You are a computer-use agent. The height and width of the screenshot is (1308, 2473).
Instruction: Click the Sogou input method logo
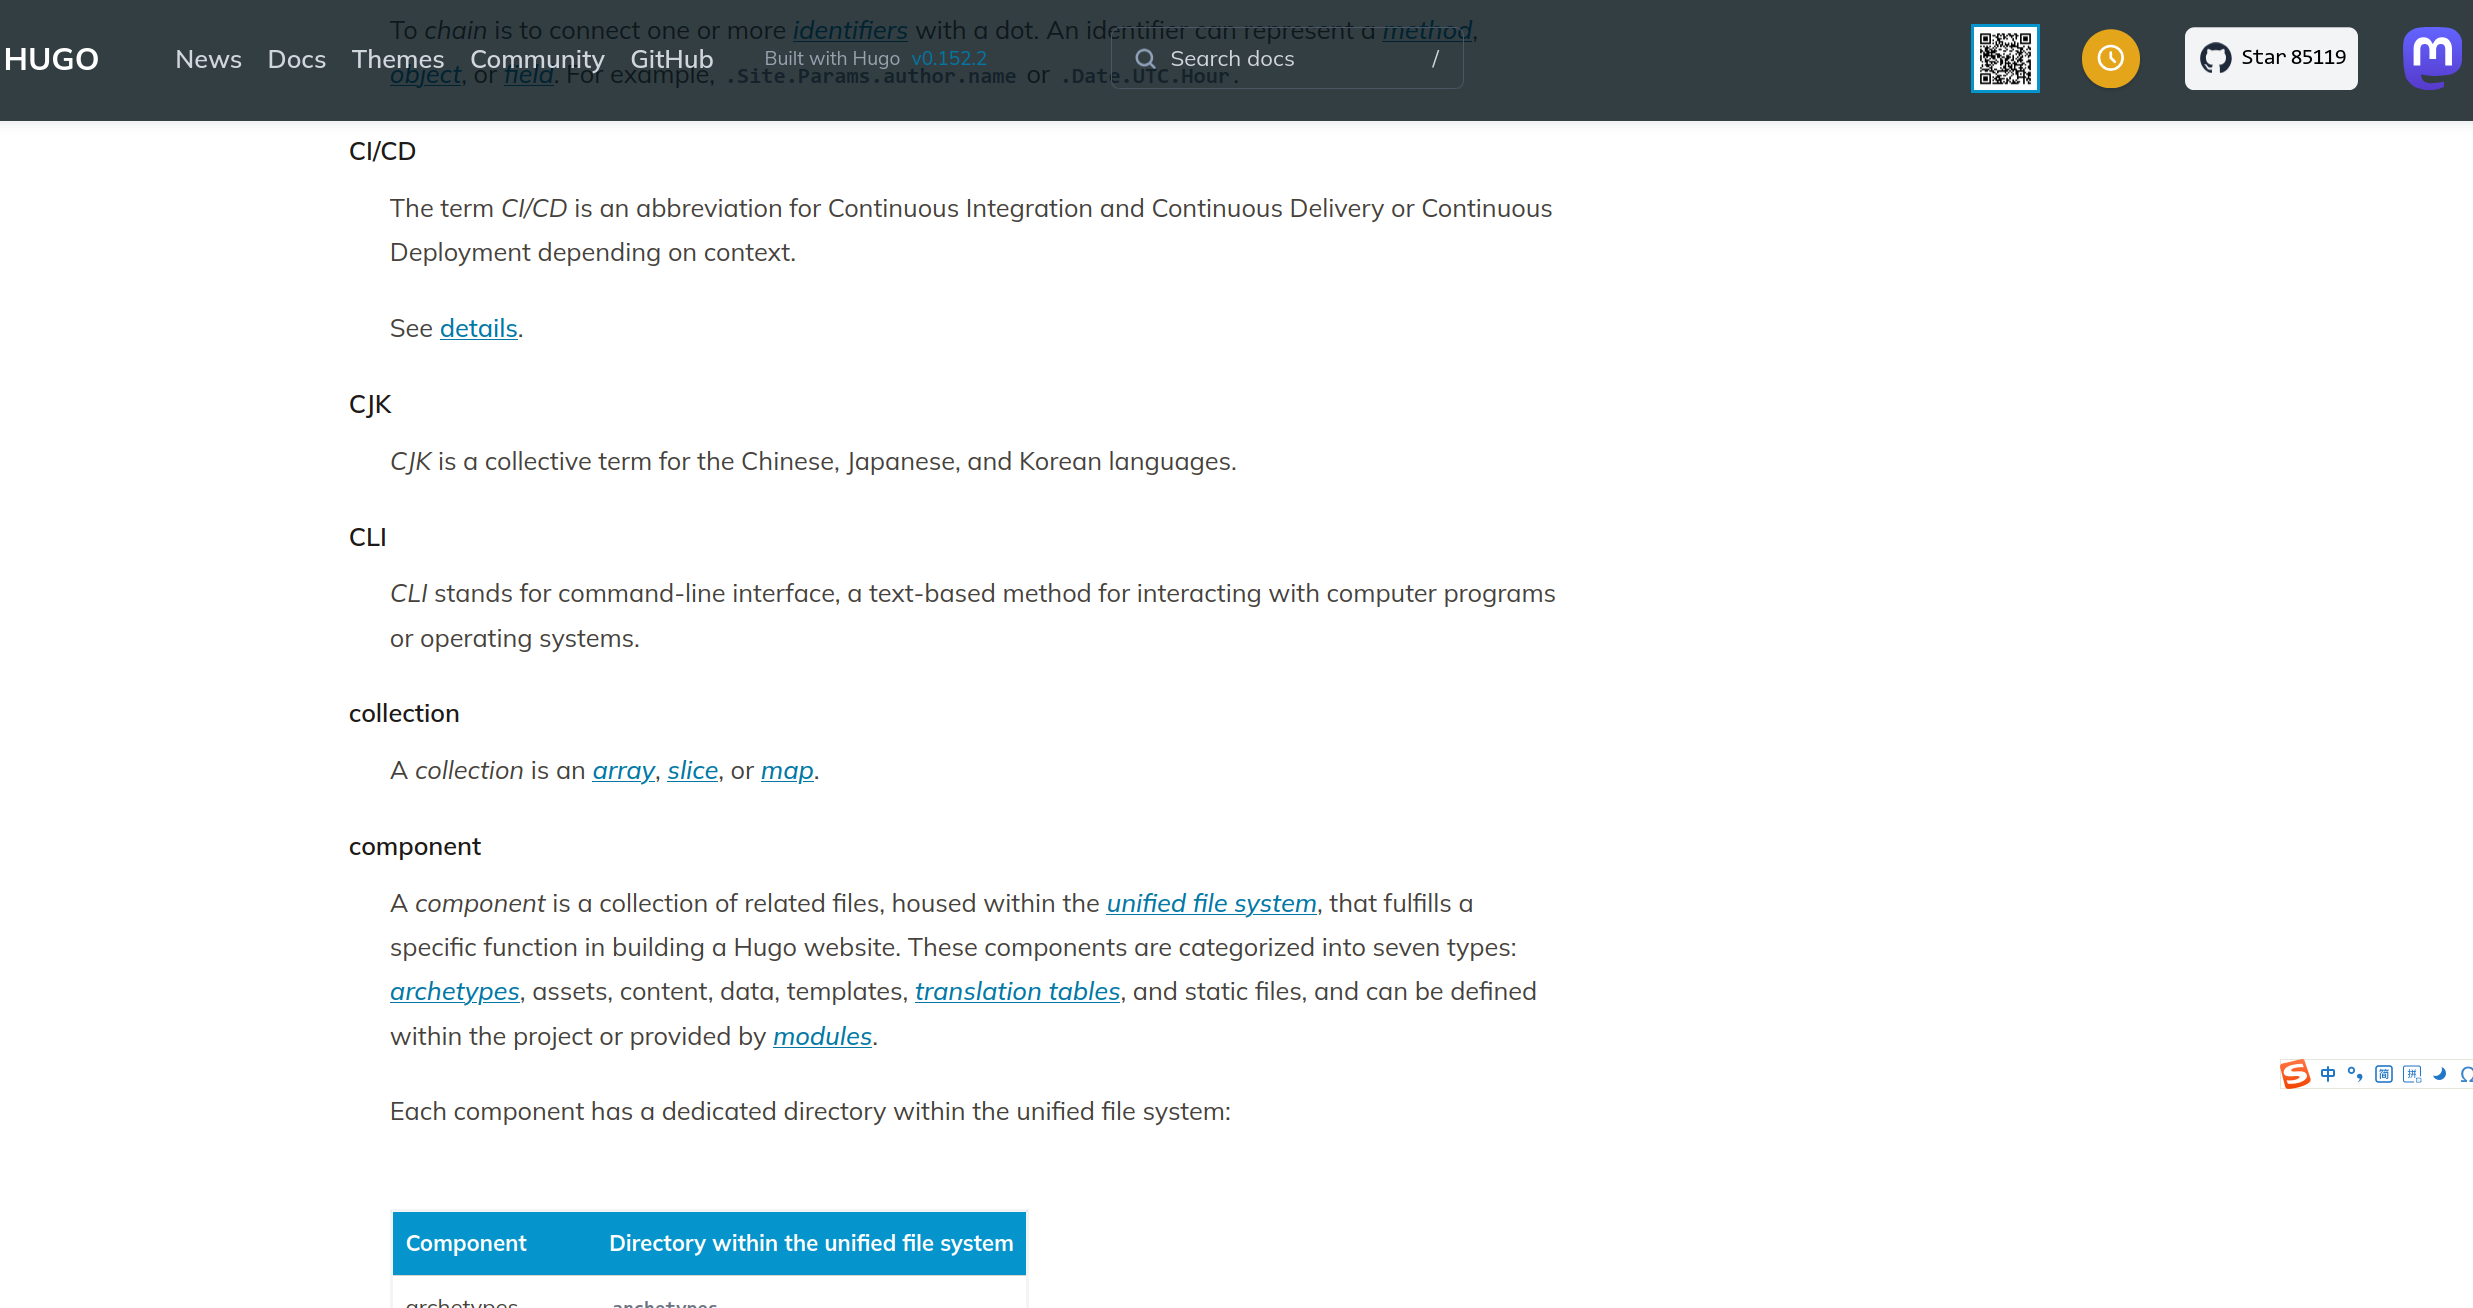pyautogui.click(x=2295, y=1074)
